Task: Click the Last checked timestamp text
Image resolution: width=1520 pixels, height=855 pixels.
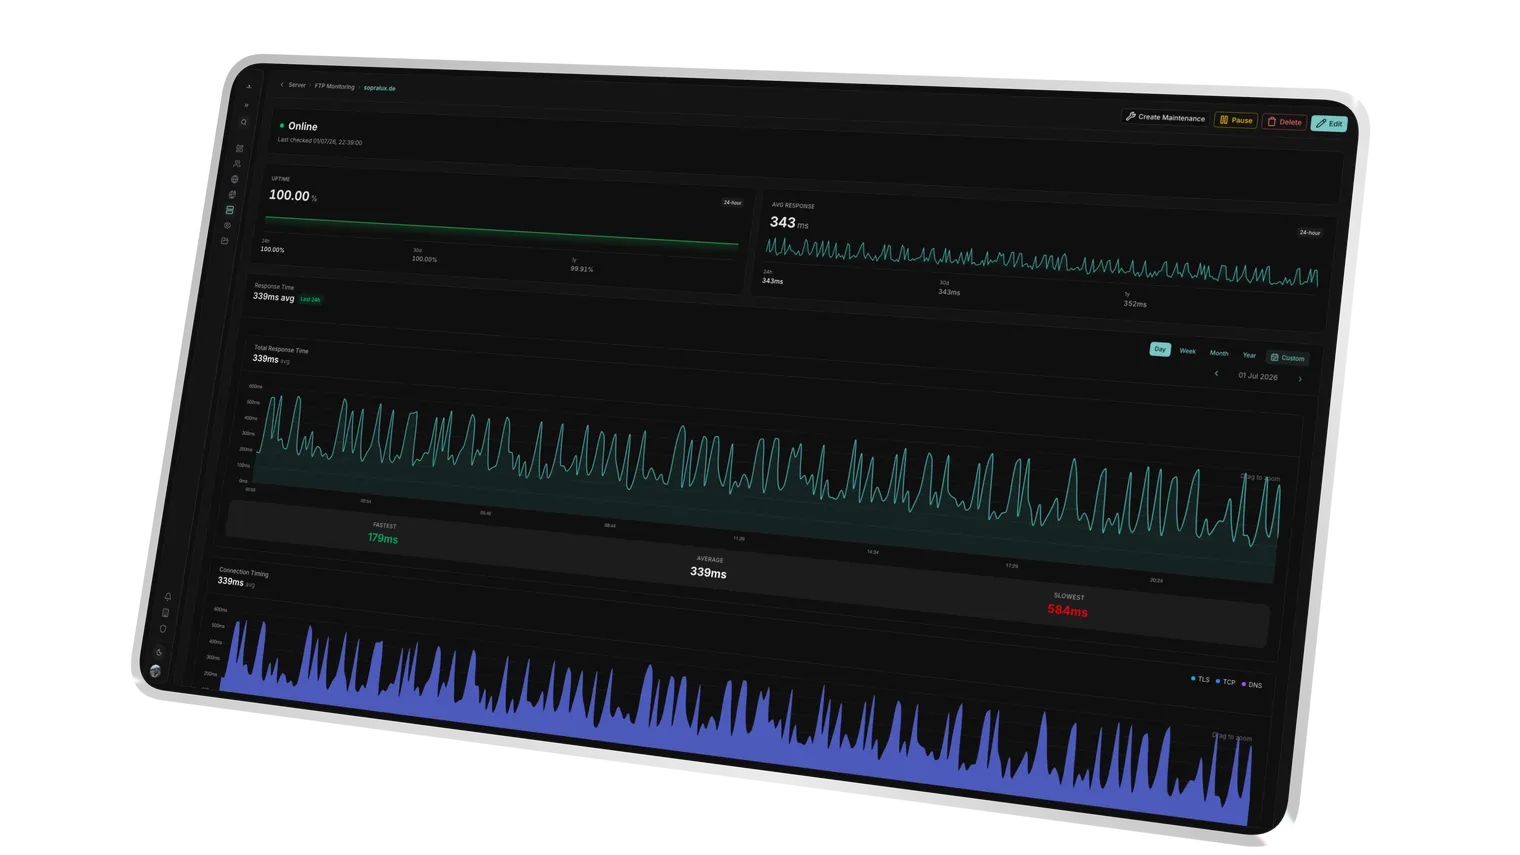Action: click(320, 141)
